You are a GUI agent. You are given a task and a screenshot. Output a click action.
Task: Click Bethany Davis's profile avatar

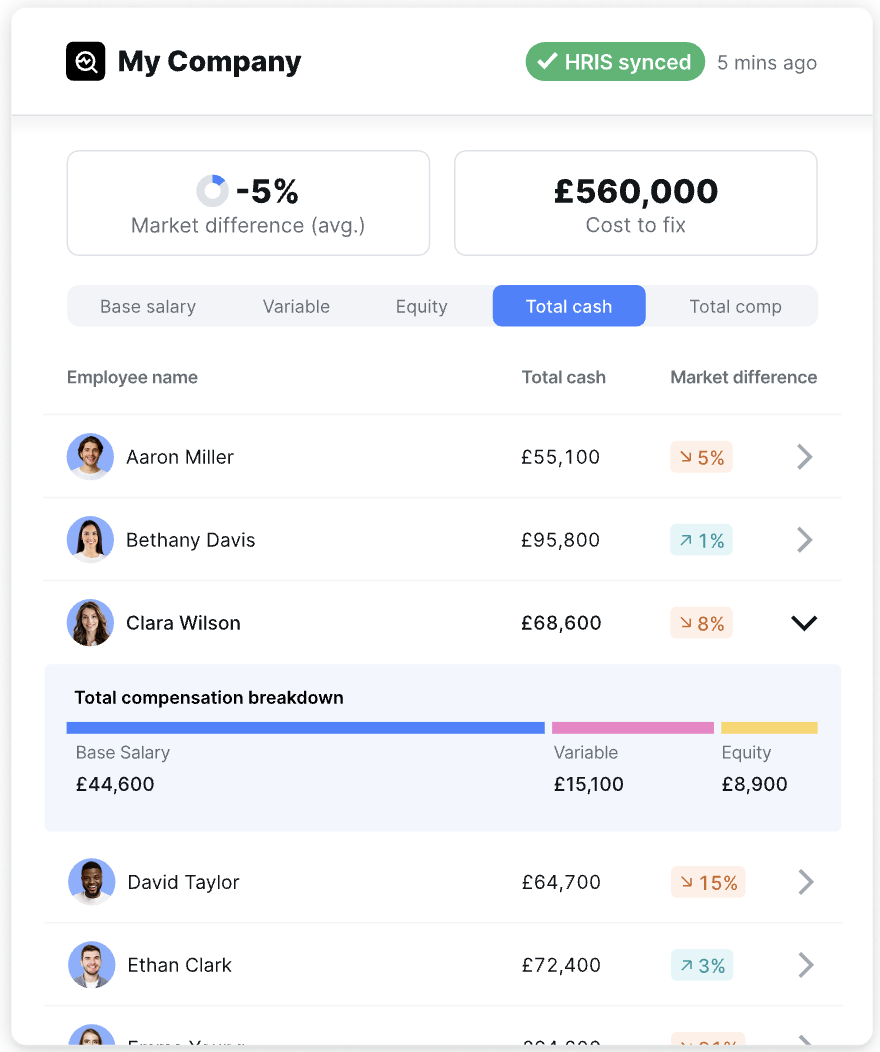point(90,540)
